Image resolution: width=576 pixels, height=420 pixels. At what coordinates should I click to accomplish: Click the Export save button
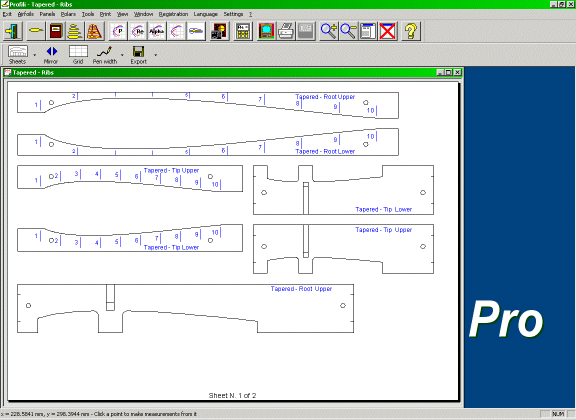click(138, 55)
